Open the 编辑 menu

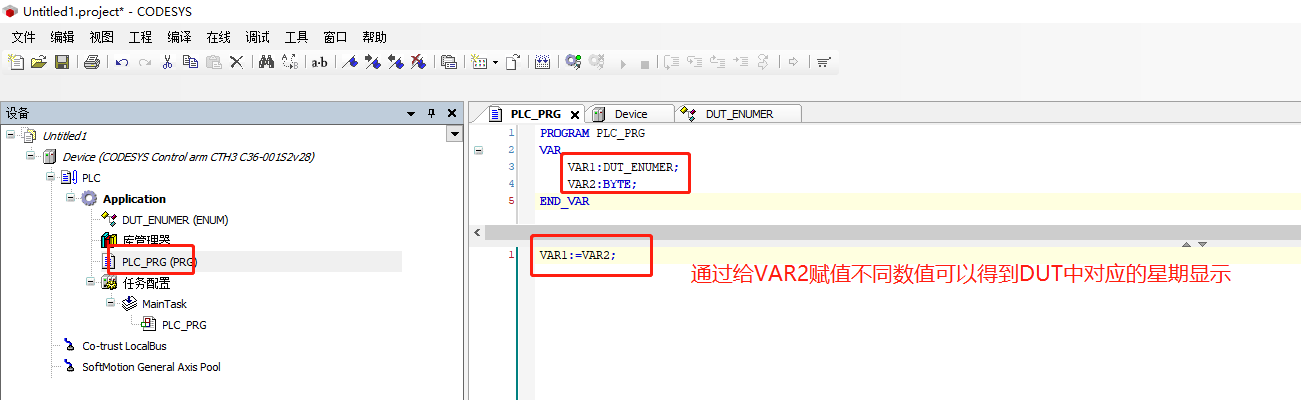[x=62, y=37]
